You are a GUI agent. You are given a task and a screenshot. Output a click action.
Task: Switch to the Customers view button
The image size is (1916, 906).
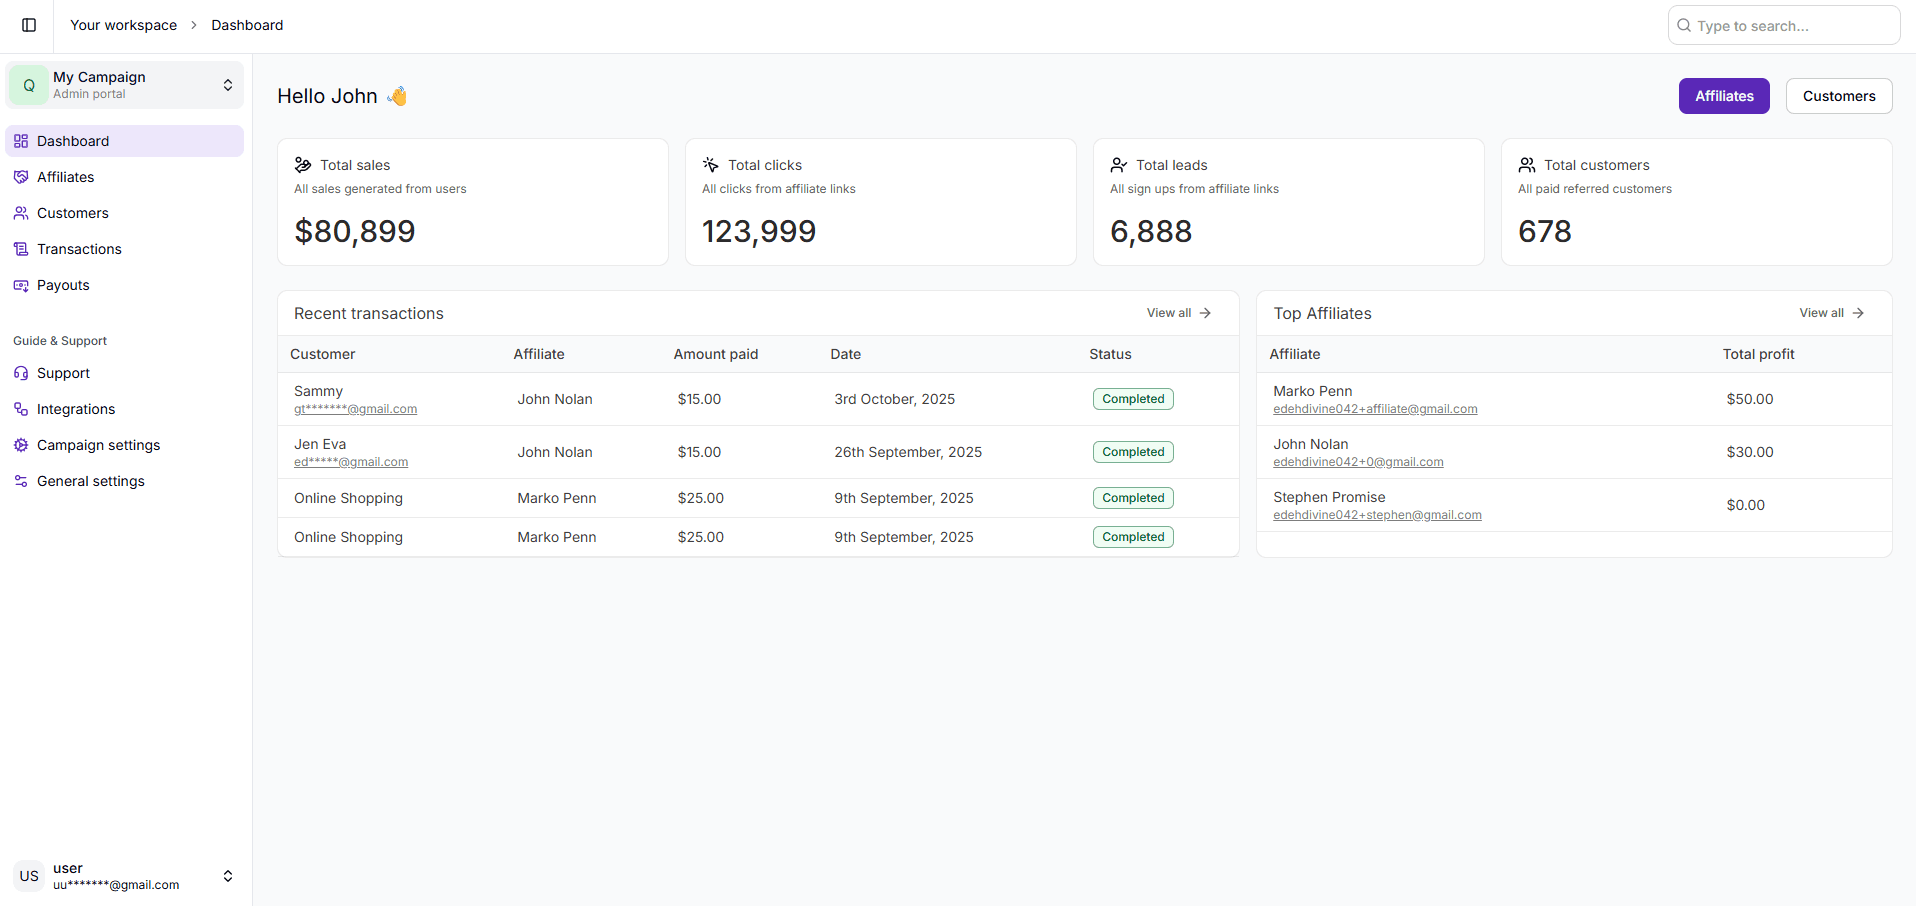coord(1838,96)
